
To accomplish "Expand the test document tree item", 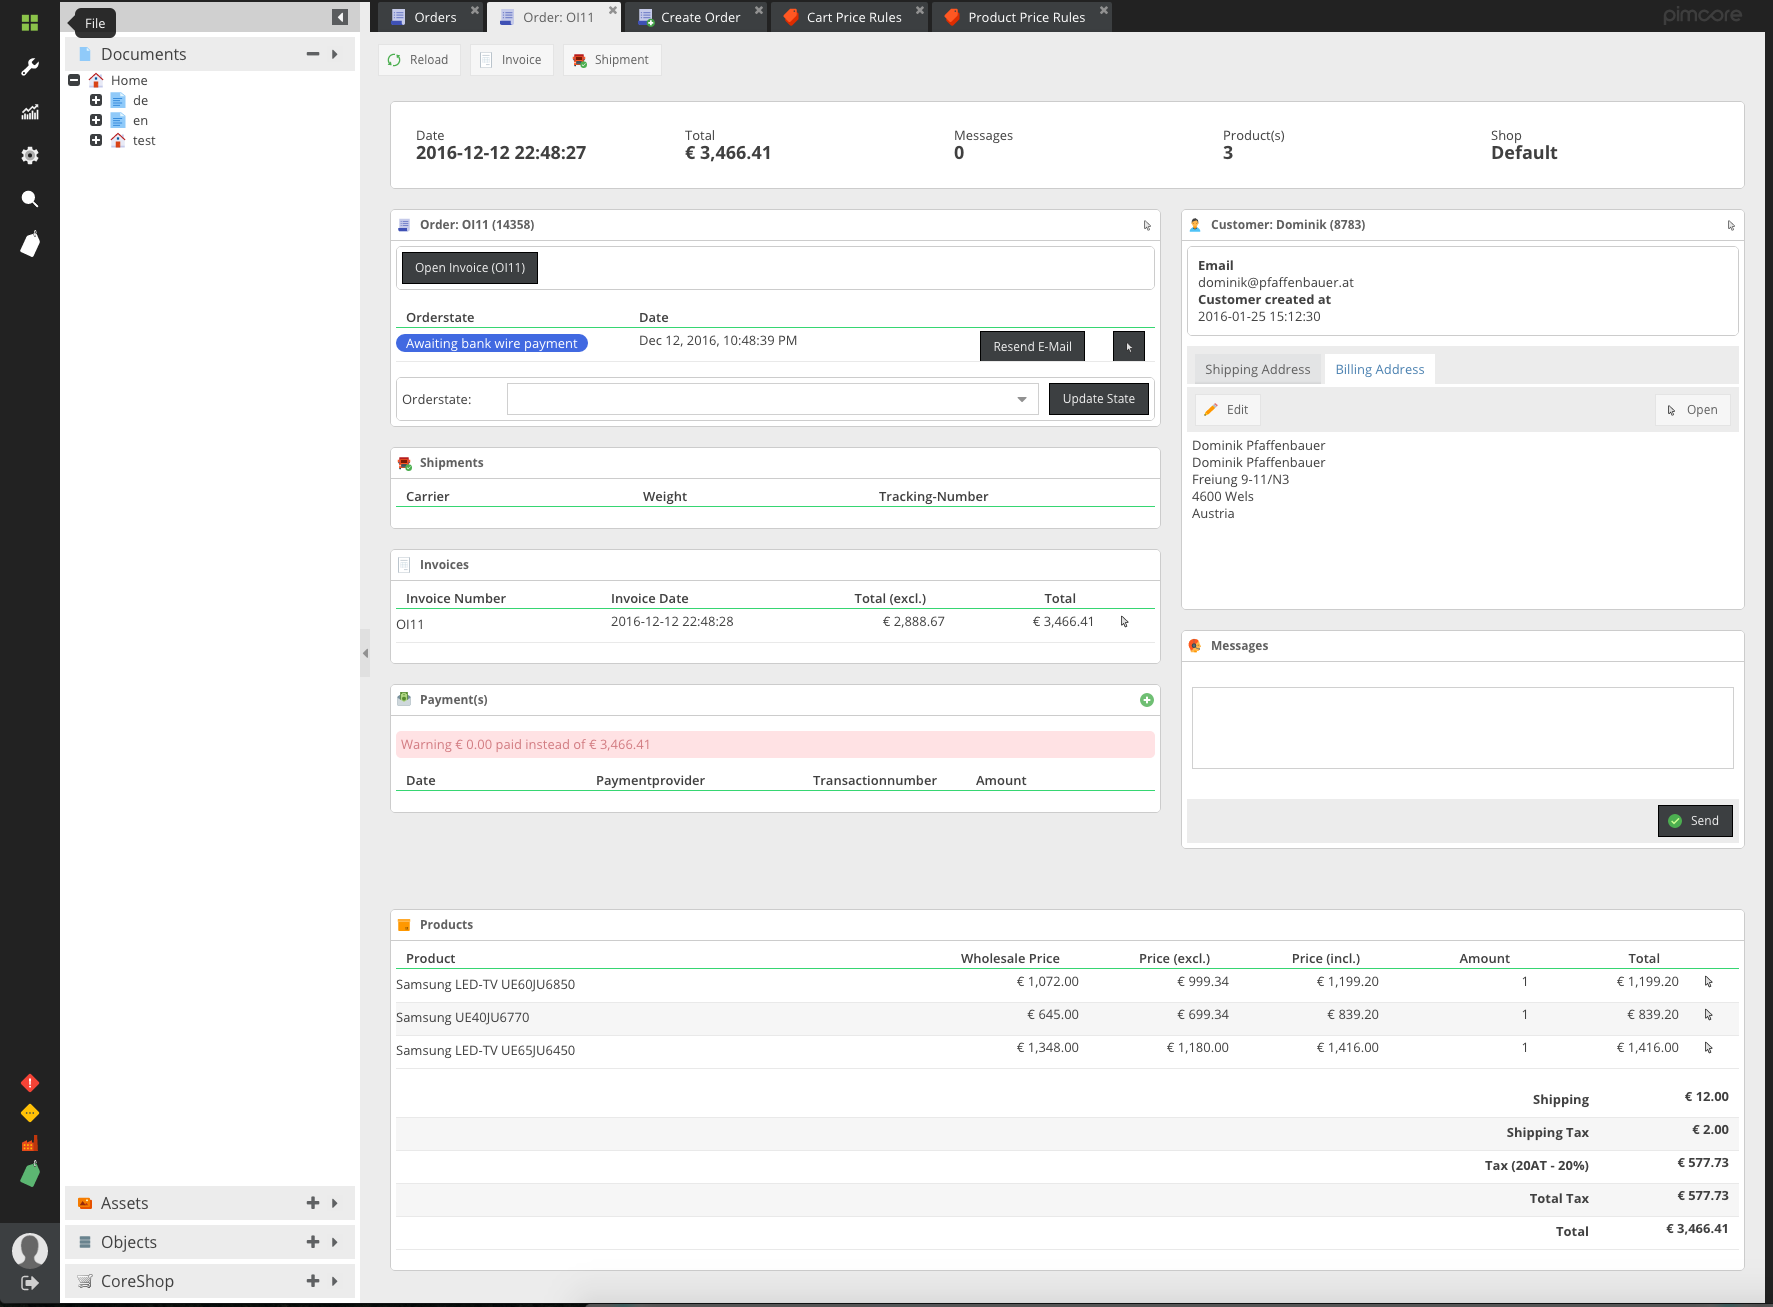I will [96, 140].
